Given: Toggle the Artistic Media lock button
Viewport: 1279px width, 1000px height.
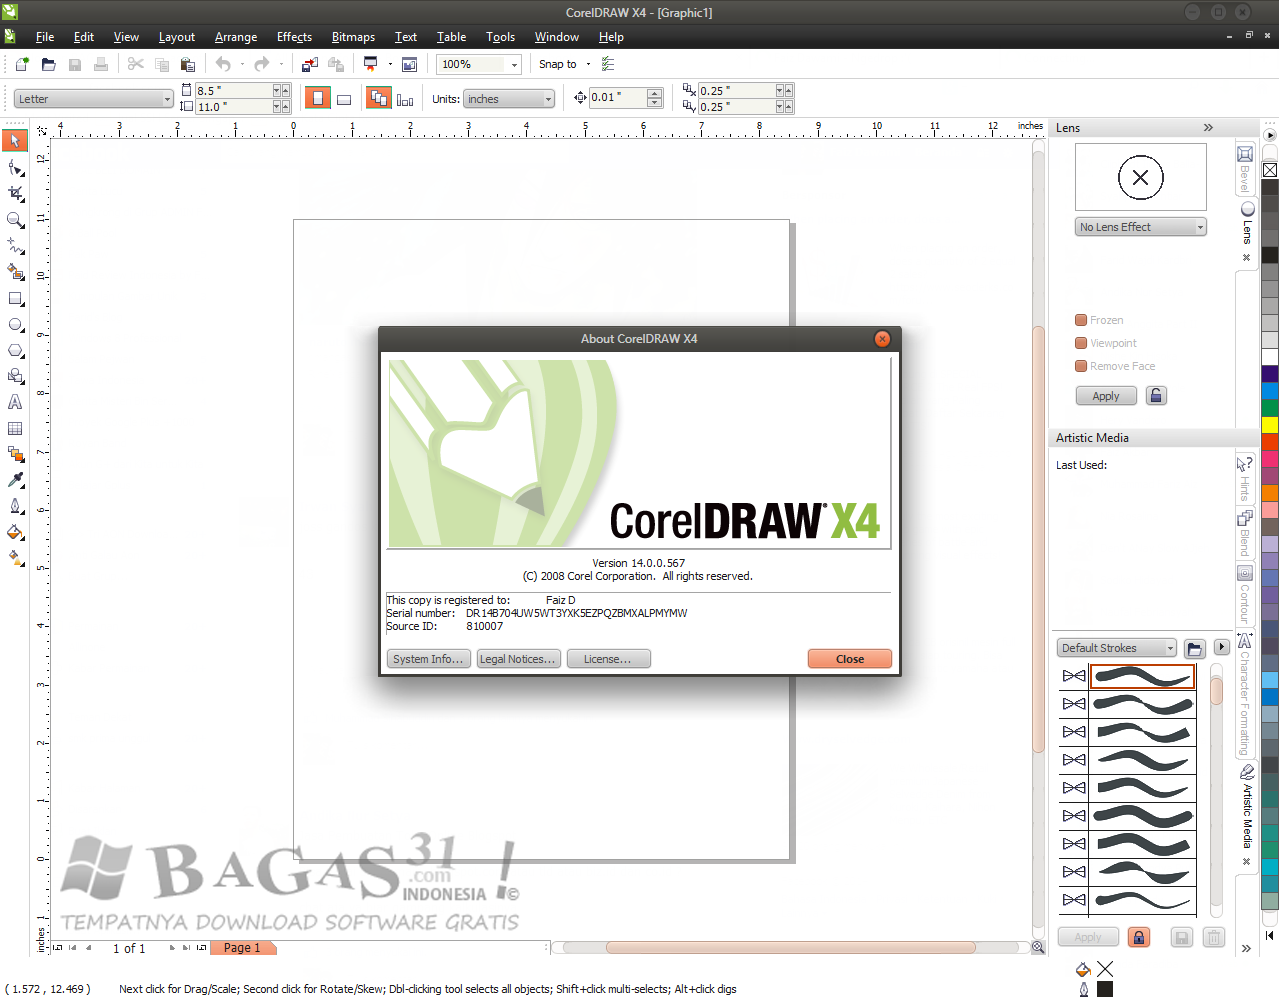Looking at the screenshot, I should pos(1139,937).
